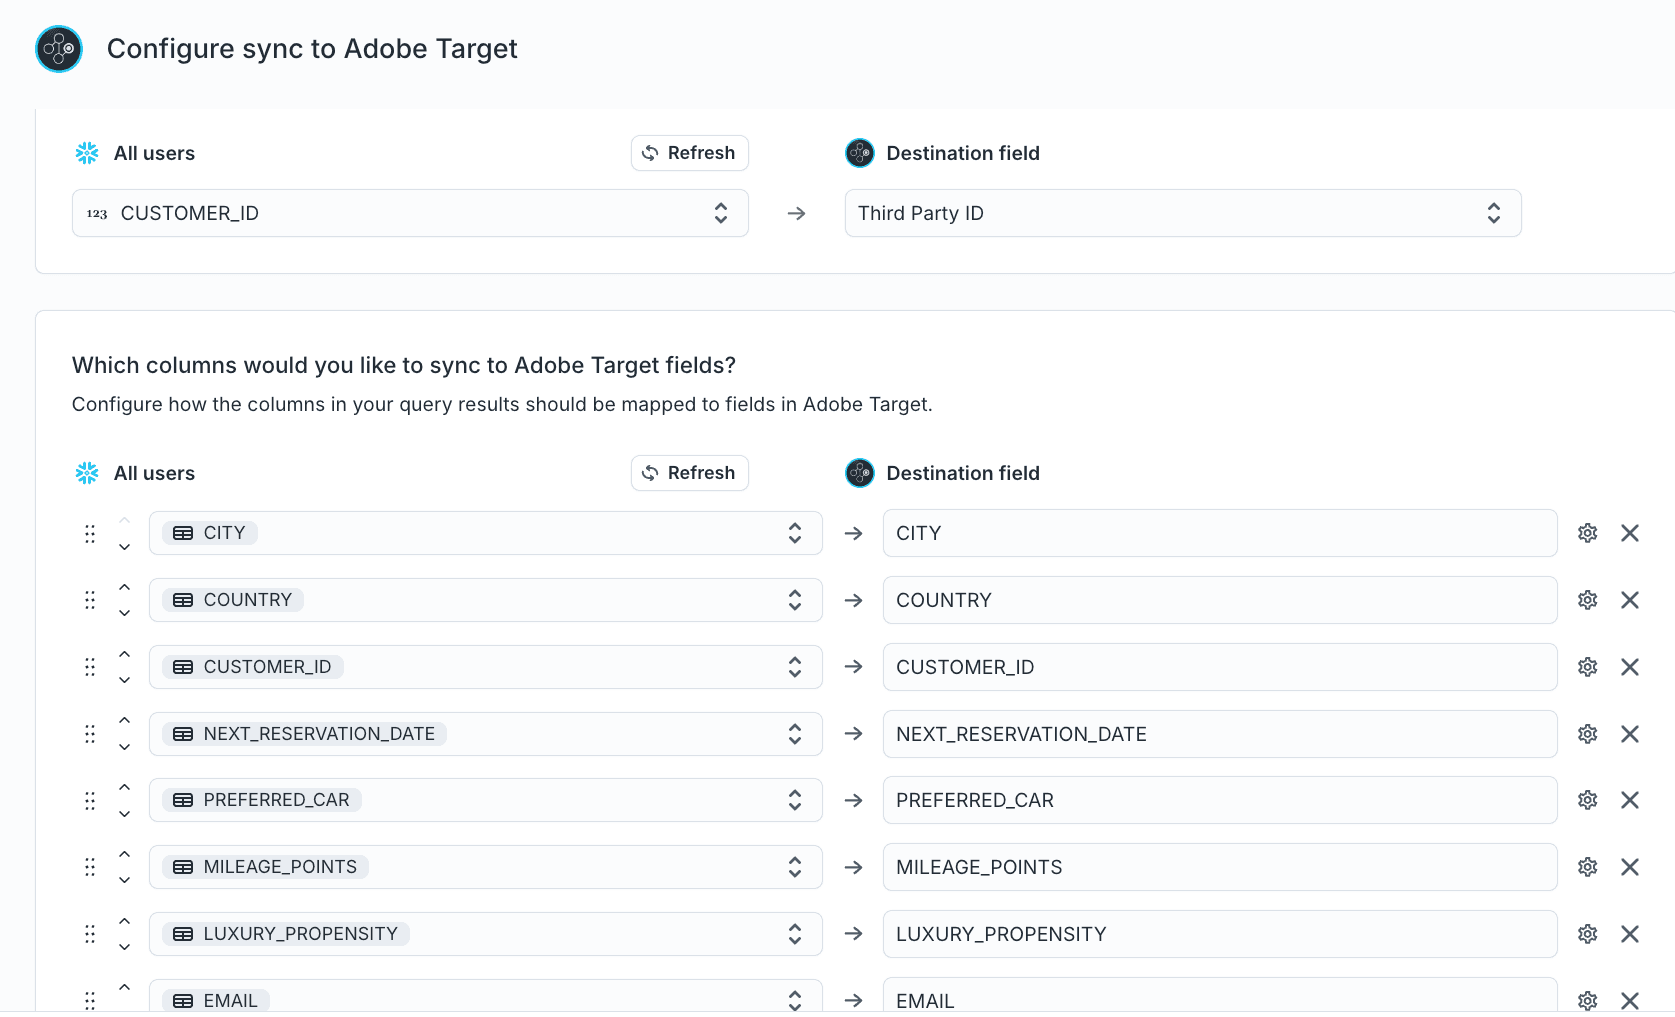Remove NEXT_RESERVATION_DATE mapping with X
Viewport: 1675px width, 1017px height.
1629,734
